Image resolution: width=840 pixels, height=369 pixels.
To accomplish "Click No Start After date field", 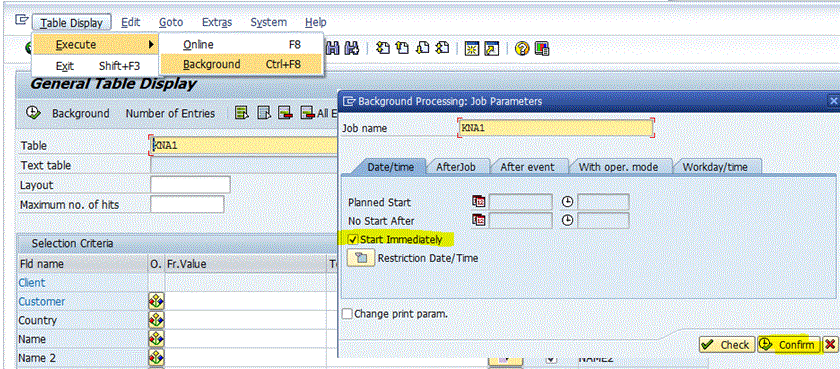I will 520,220.
